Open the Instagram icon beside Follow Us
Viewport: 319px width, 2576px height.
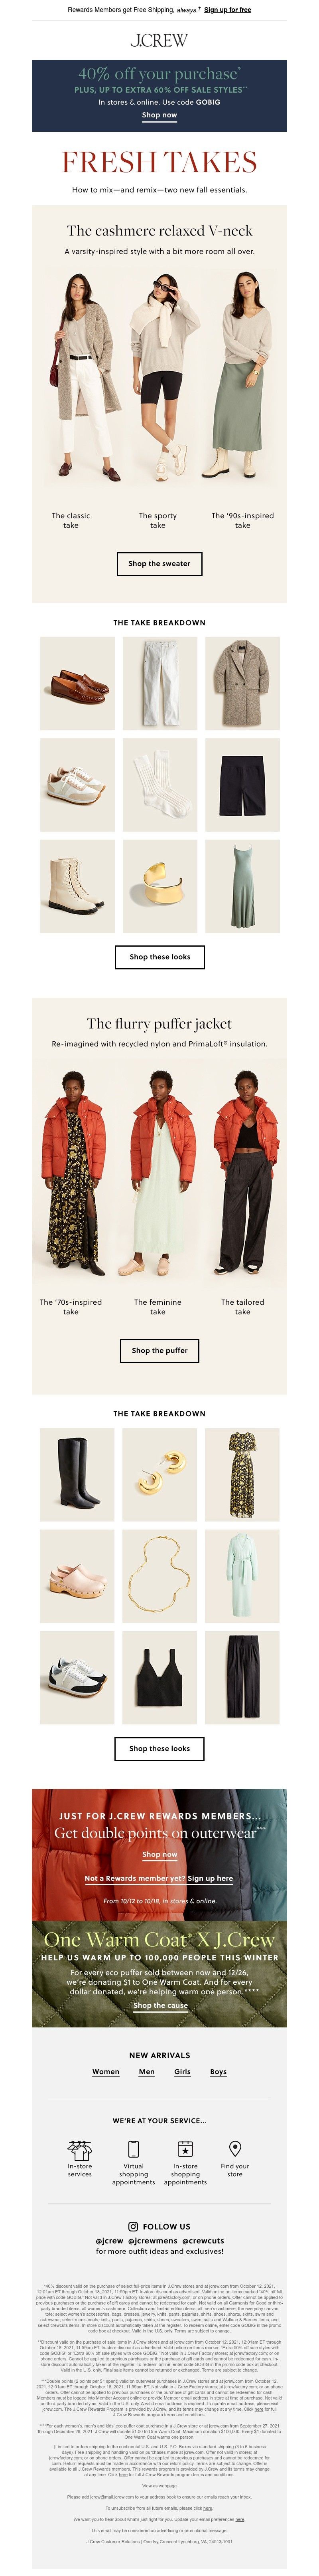click(133, 2227)
